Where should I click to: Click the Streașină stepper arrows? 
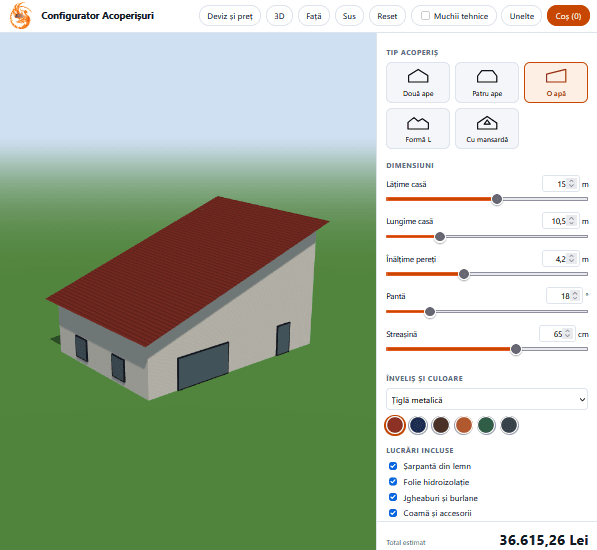[568, 334]
